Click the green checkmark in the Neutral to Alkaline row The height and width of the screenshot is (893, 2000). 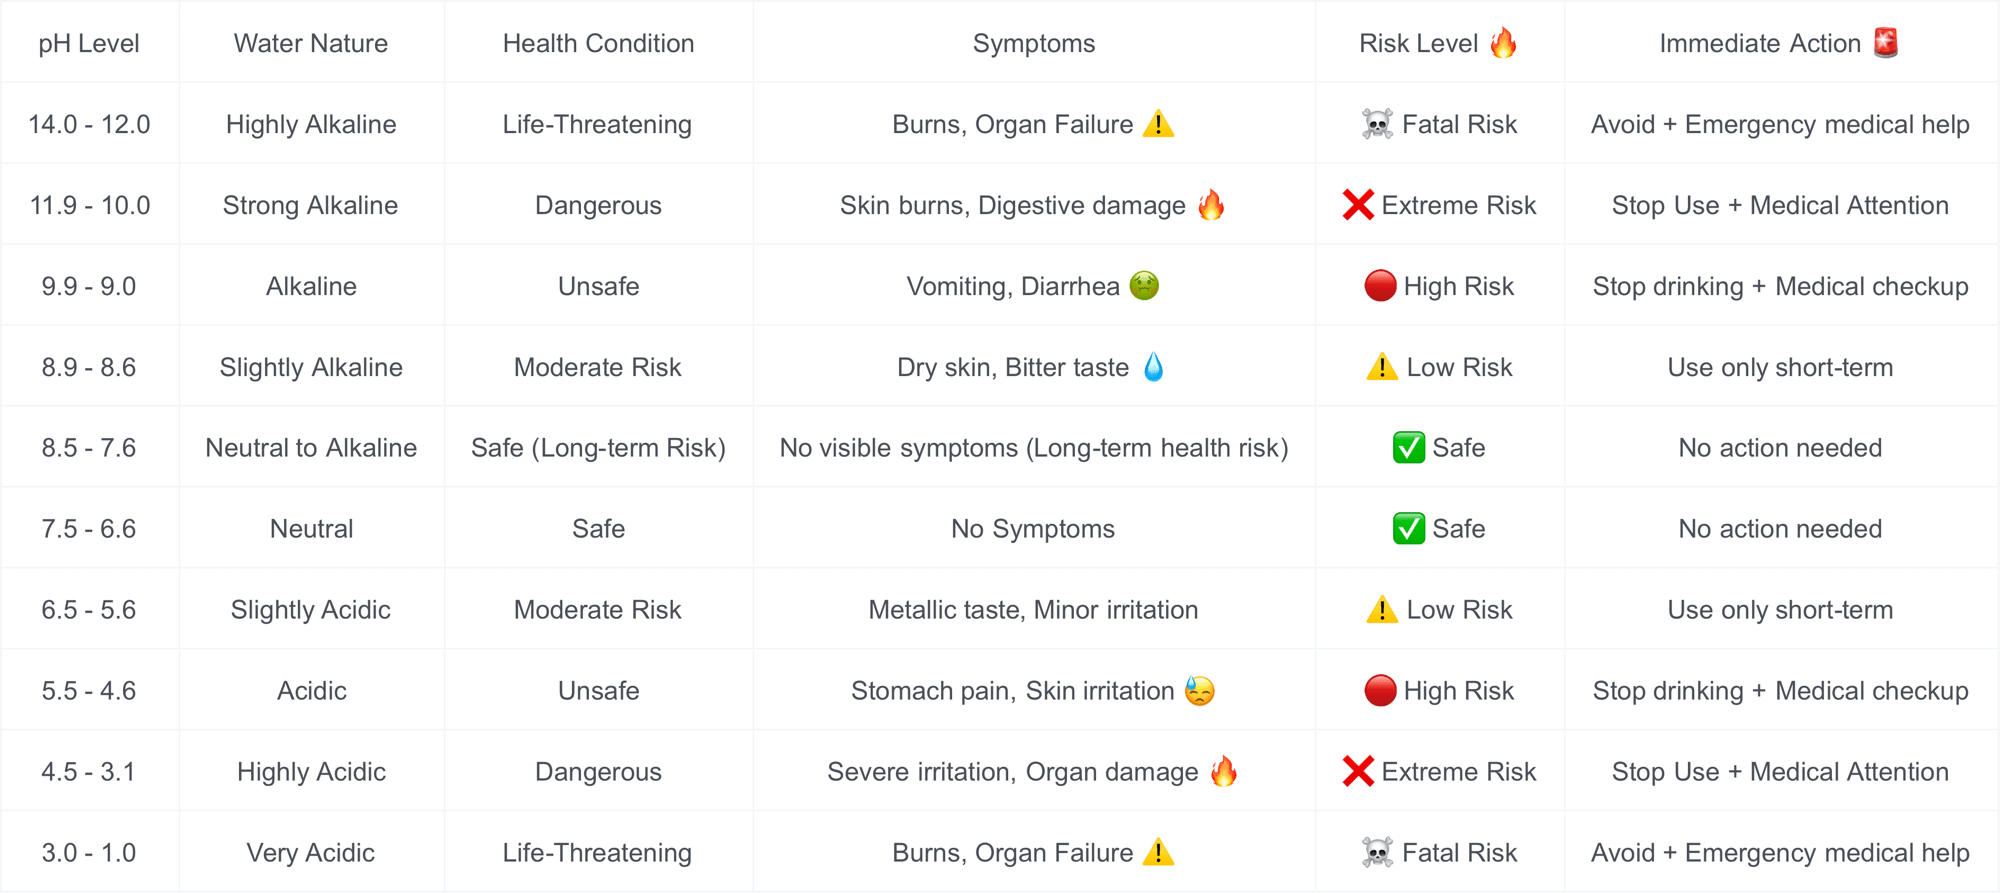point(1408,448)
